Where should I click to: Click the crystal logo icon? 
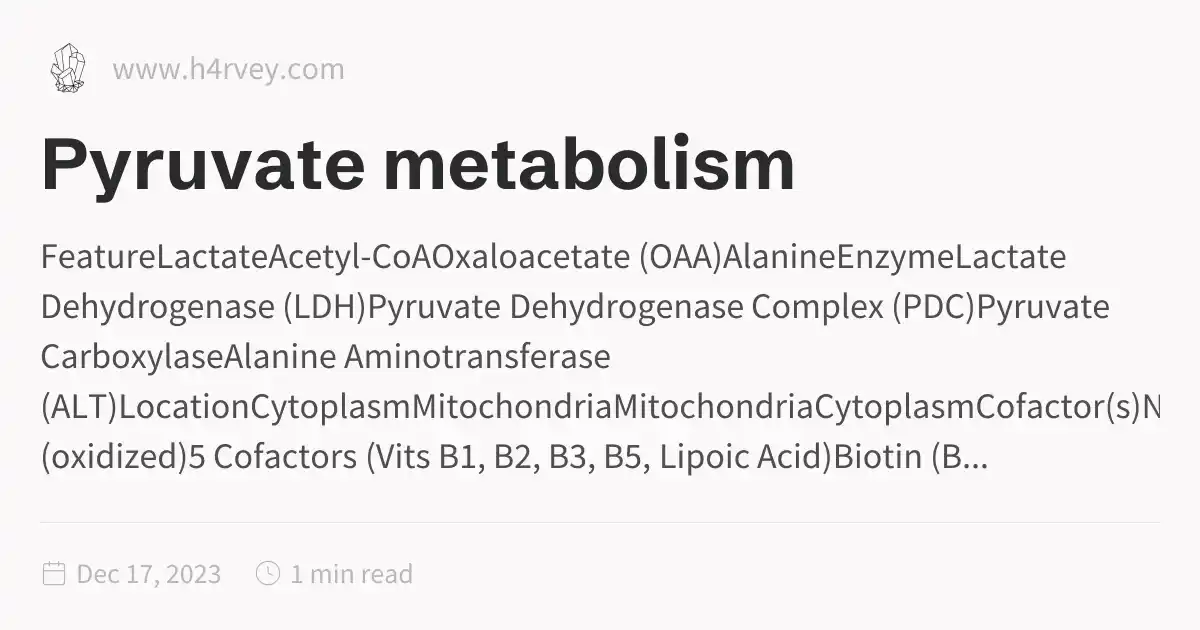pos(68,69)
